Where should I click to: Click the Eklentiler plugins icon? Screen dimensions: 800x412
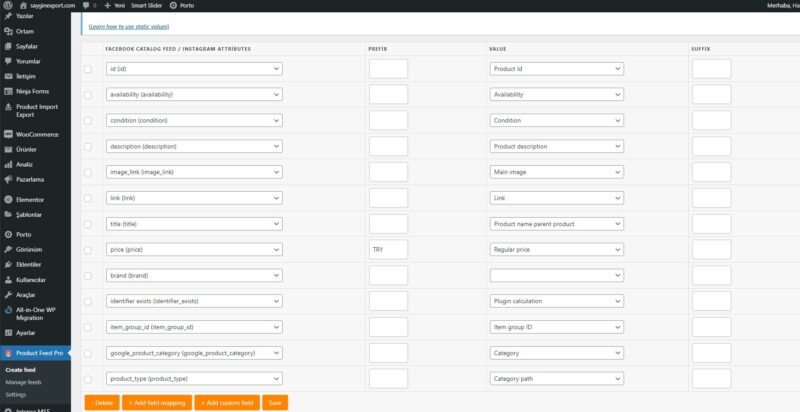pyautogui.click(x=8, y=264)
